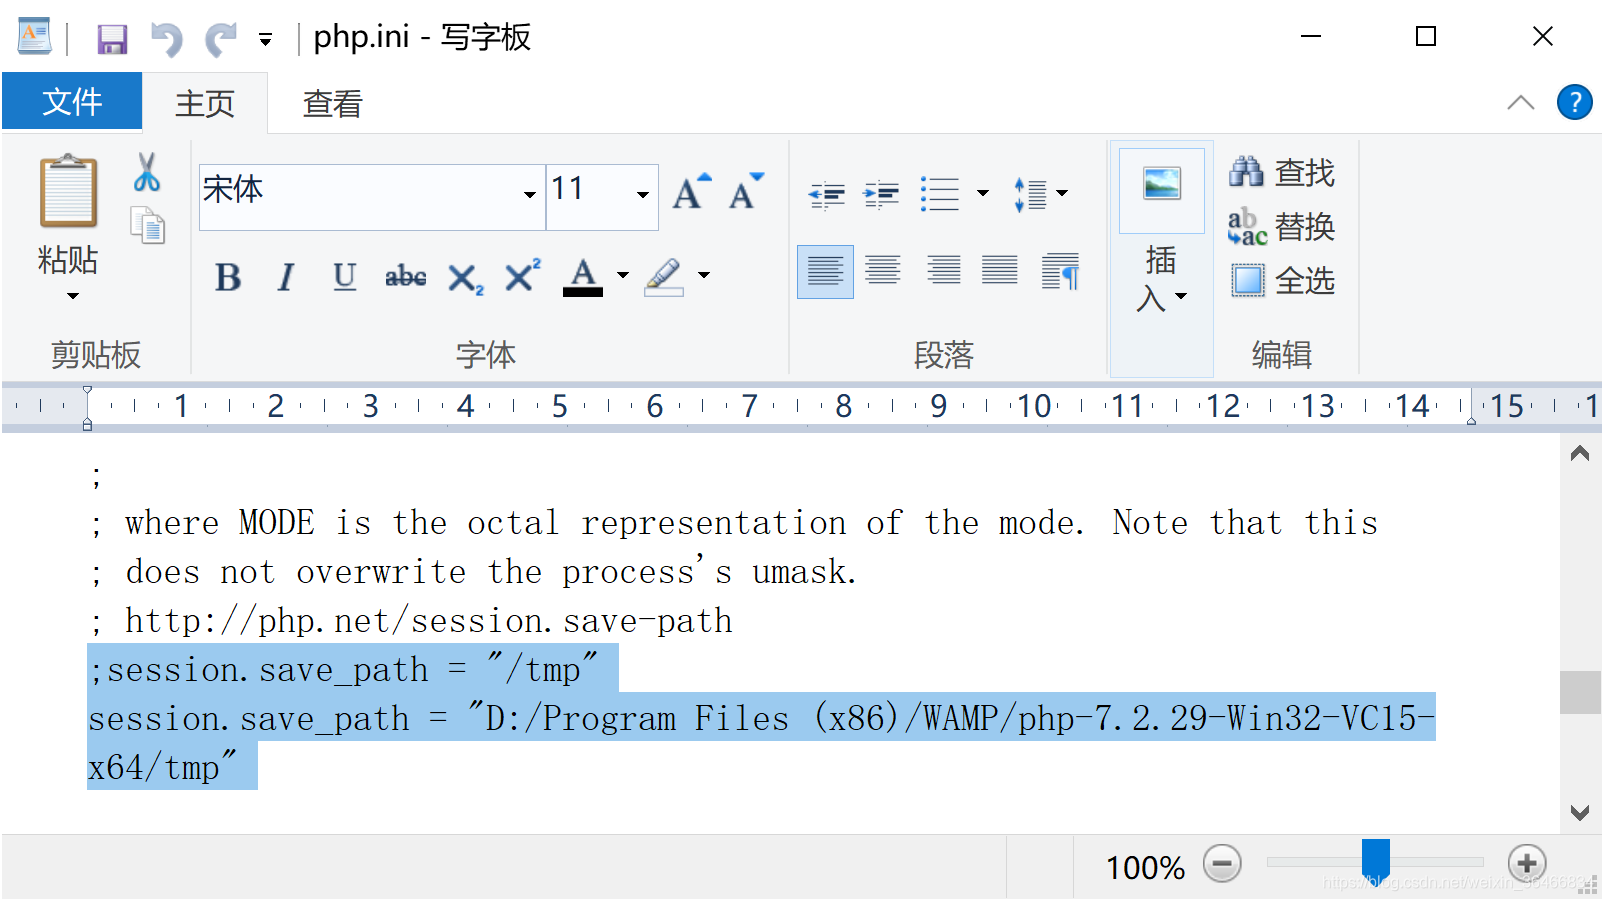Click the 100% zoom level text
This screenshot has height=901, width=1604.
[1145, 867]
